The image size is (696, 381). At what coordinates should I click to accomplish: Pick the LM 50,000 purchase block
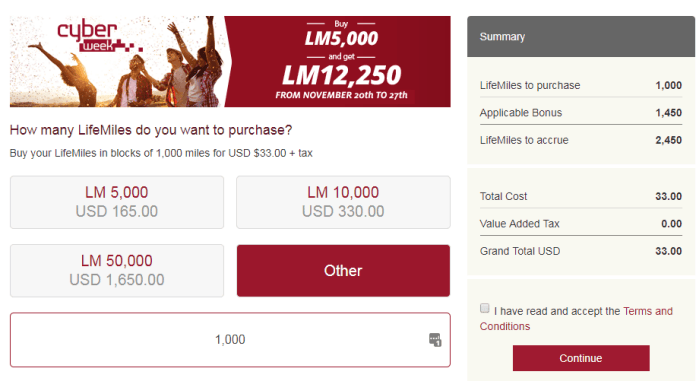pyautogui.click(x=117, y=270)
